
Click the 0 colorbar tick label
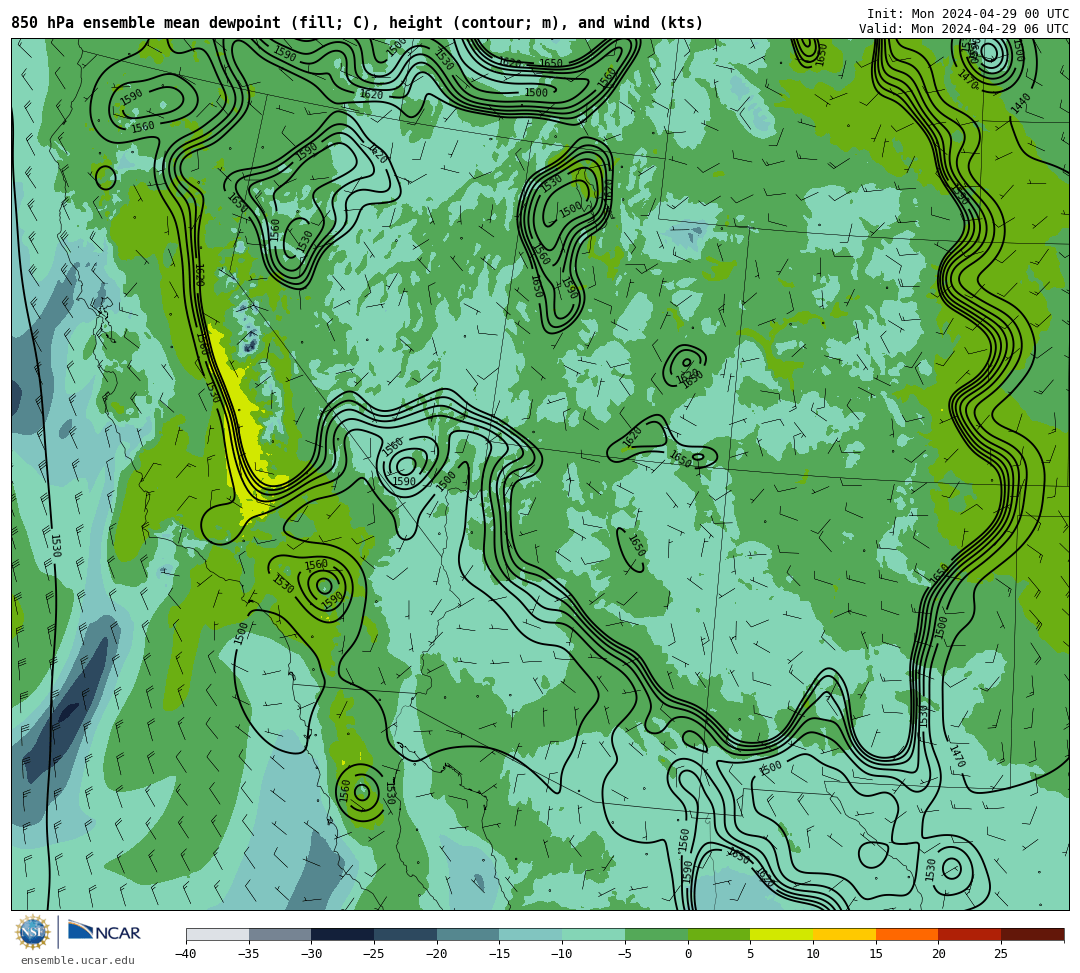(687, 954)
